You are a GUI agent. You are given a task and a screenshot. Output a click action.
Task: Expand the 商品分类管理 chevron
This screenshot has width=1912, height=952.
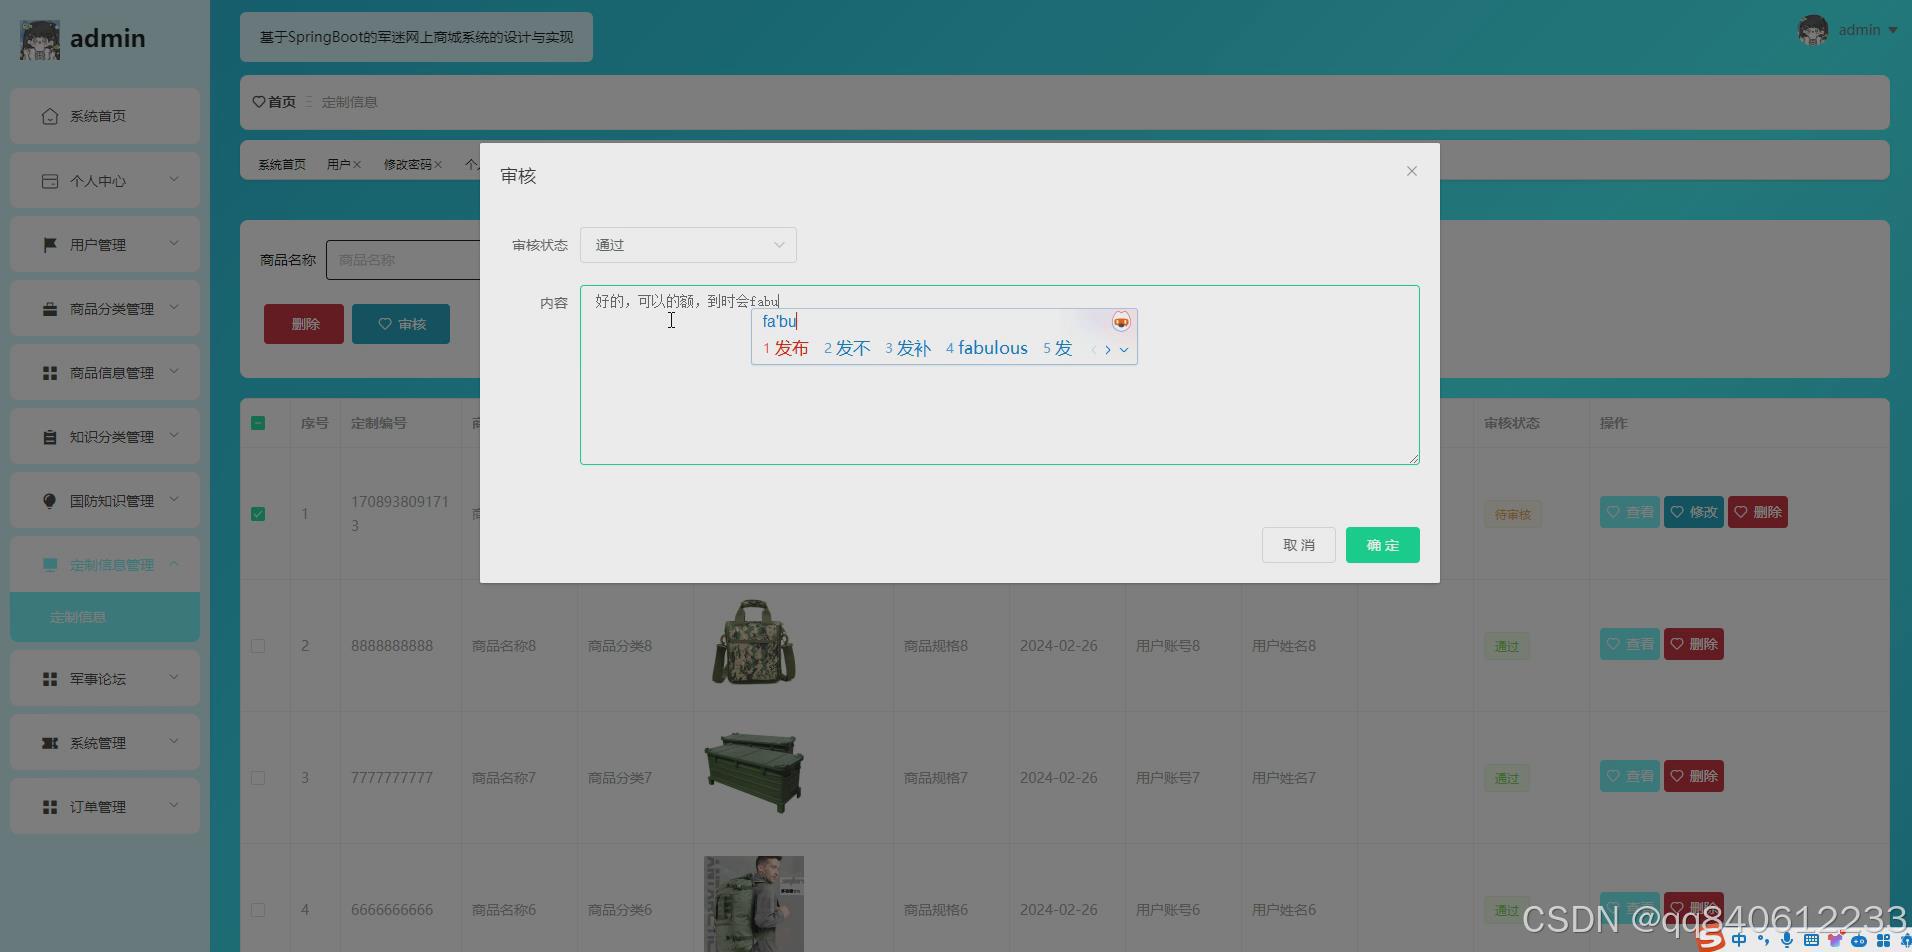[174, 308]
